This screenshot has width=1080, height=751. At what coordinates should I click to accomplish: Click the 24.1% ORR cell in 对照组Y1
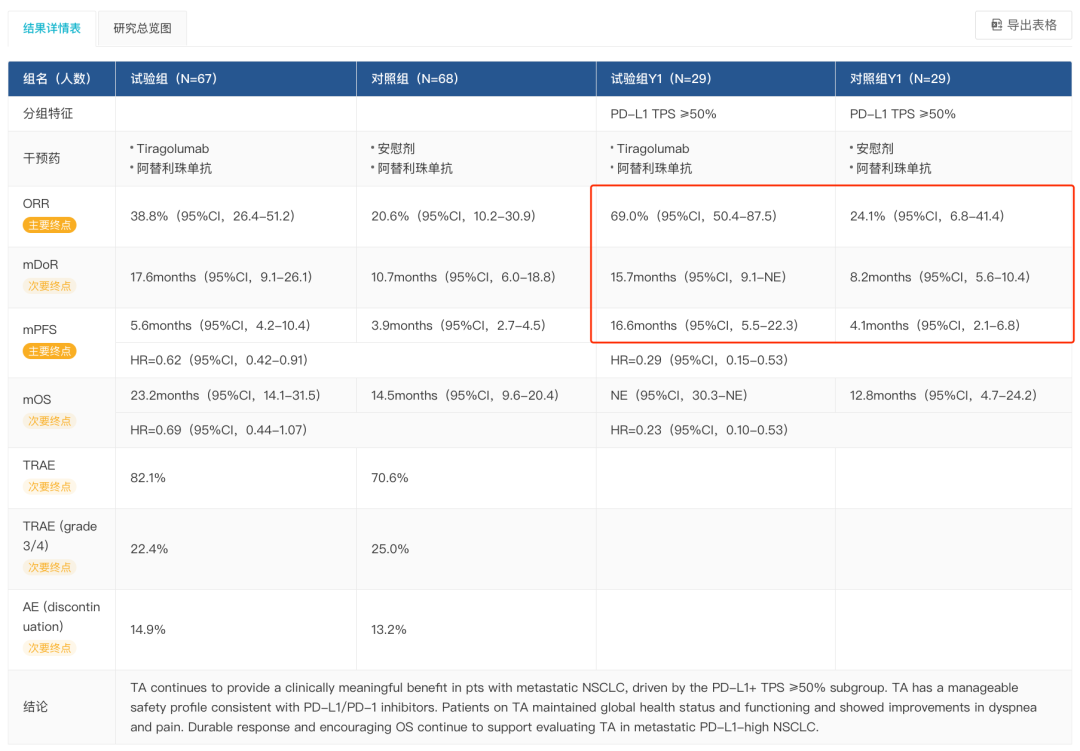pos(927,216)
